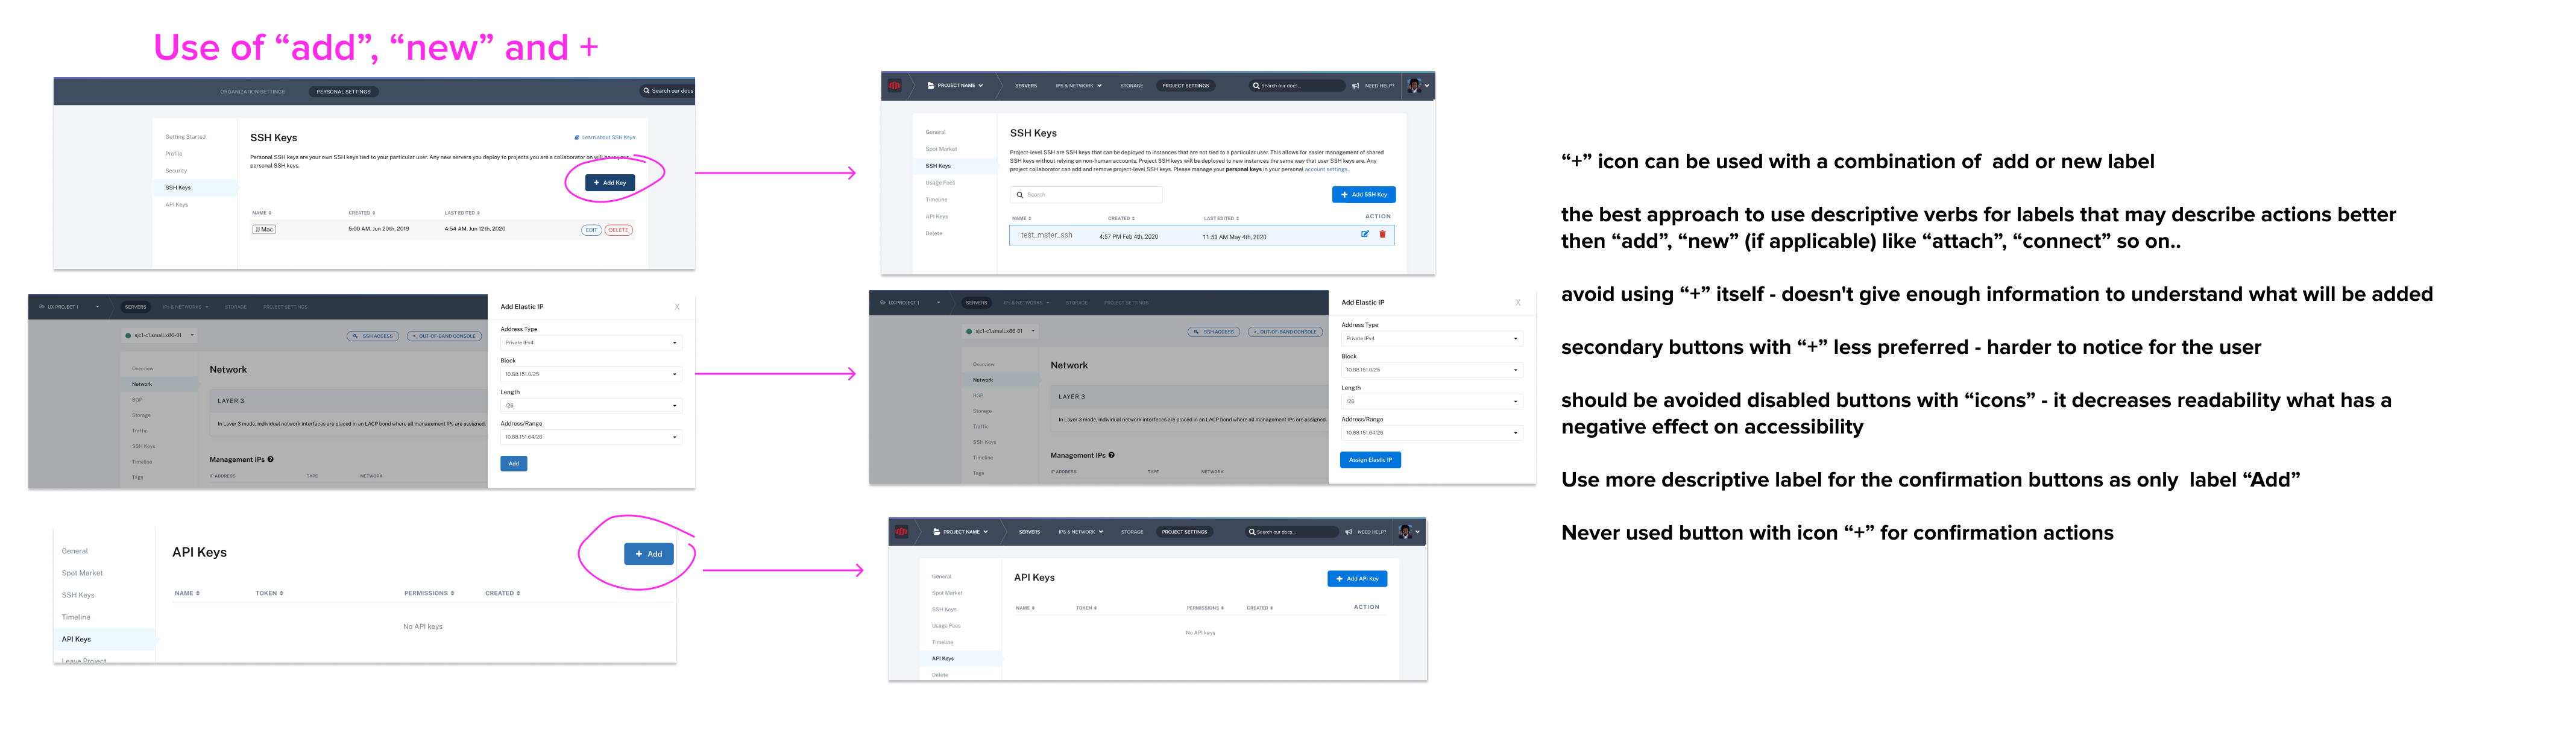Click the plus icon on Add SSH Key button
The image size is (2576, 747).
click(1345, 195)
